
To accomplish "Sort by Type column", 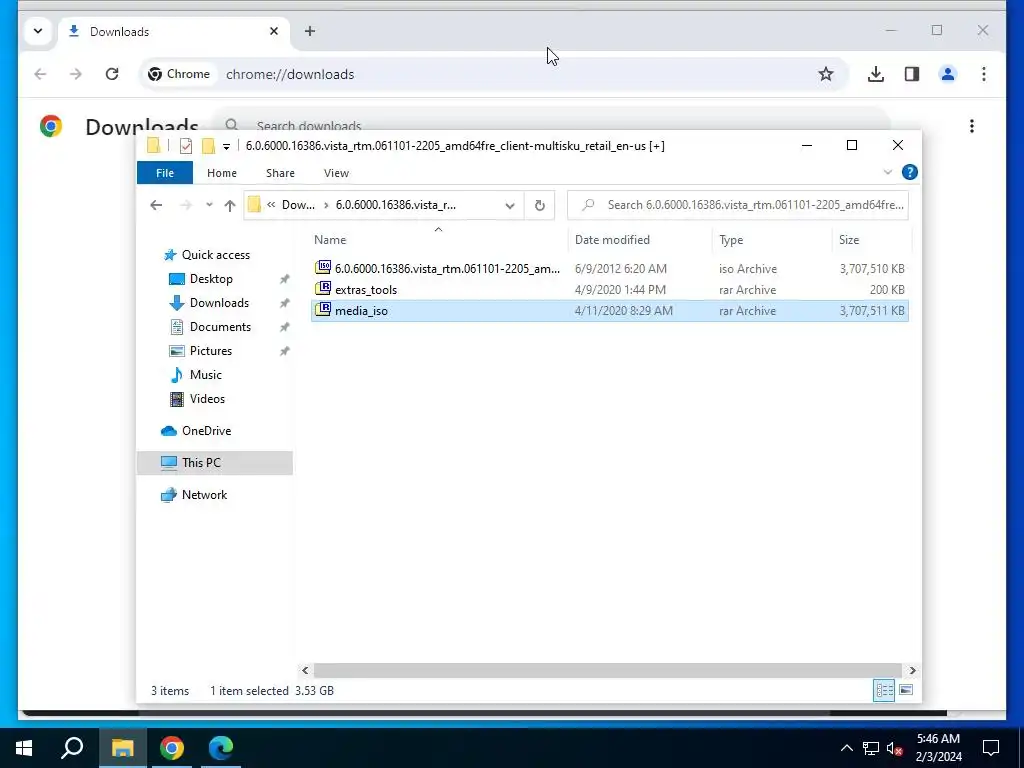I will 772,240.
